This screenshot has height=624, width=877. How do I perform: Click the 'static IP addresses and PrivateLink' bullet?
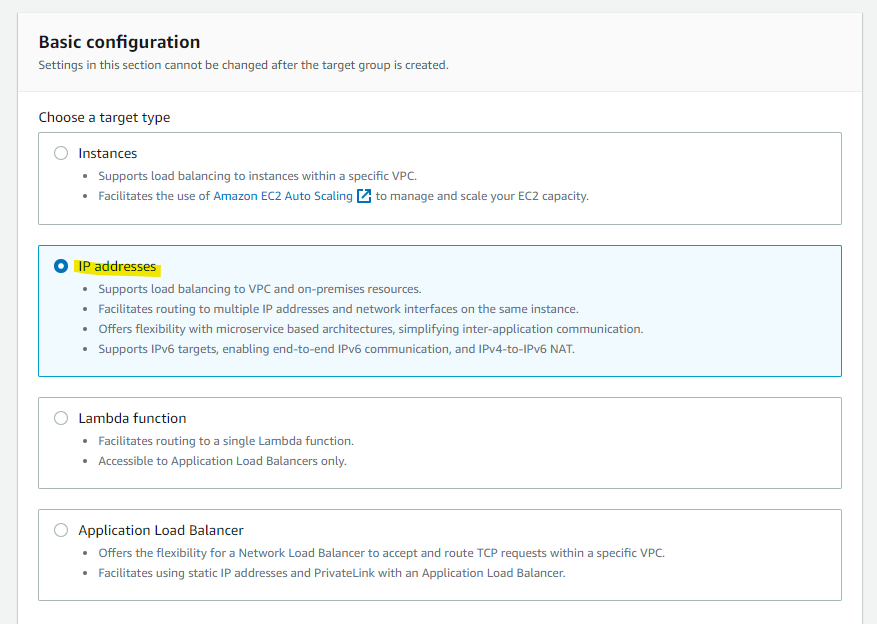pos(331,573)
